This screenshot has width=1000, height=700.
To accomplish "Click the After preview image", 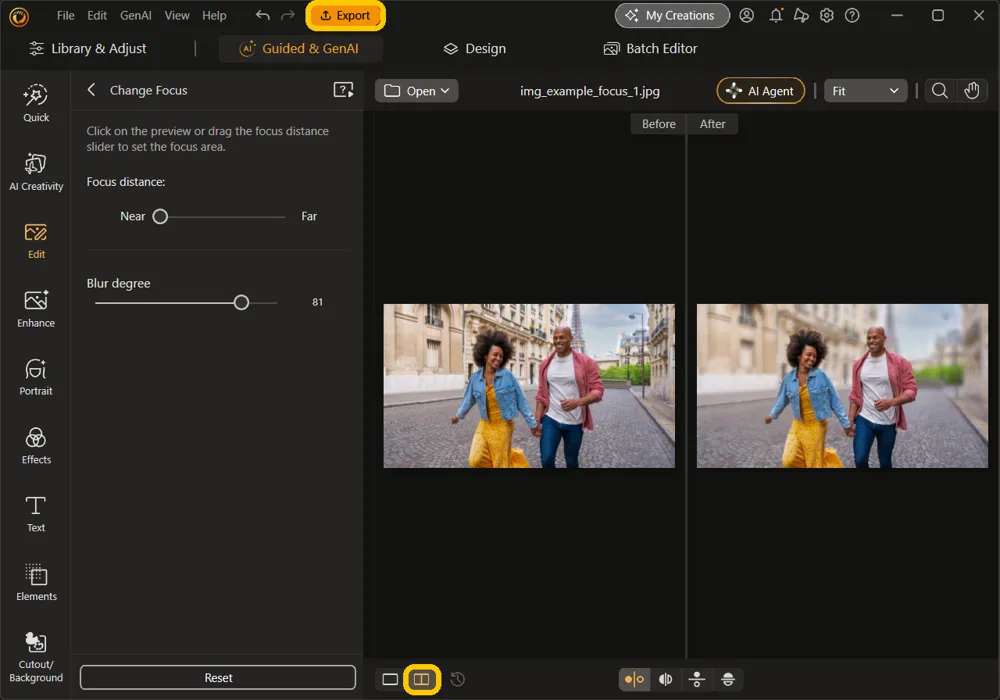I will tap(842, 386).
